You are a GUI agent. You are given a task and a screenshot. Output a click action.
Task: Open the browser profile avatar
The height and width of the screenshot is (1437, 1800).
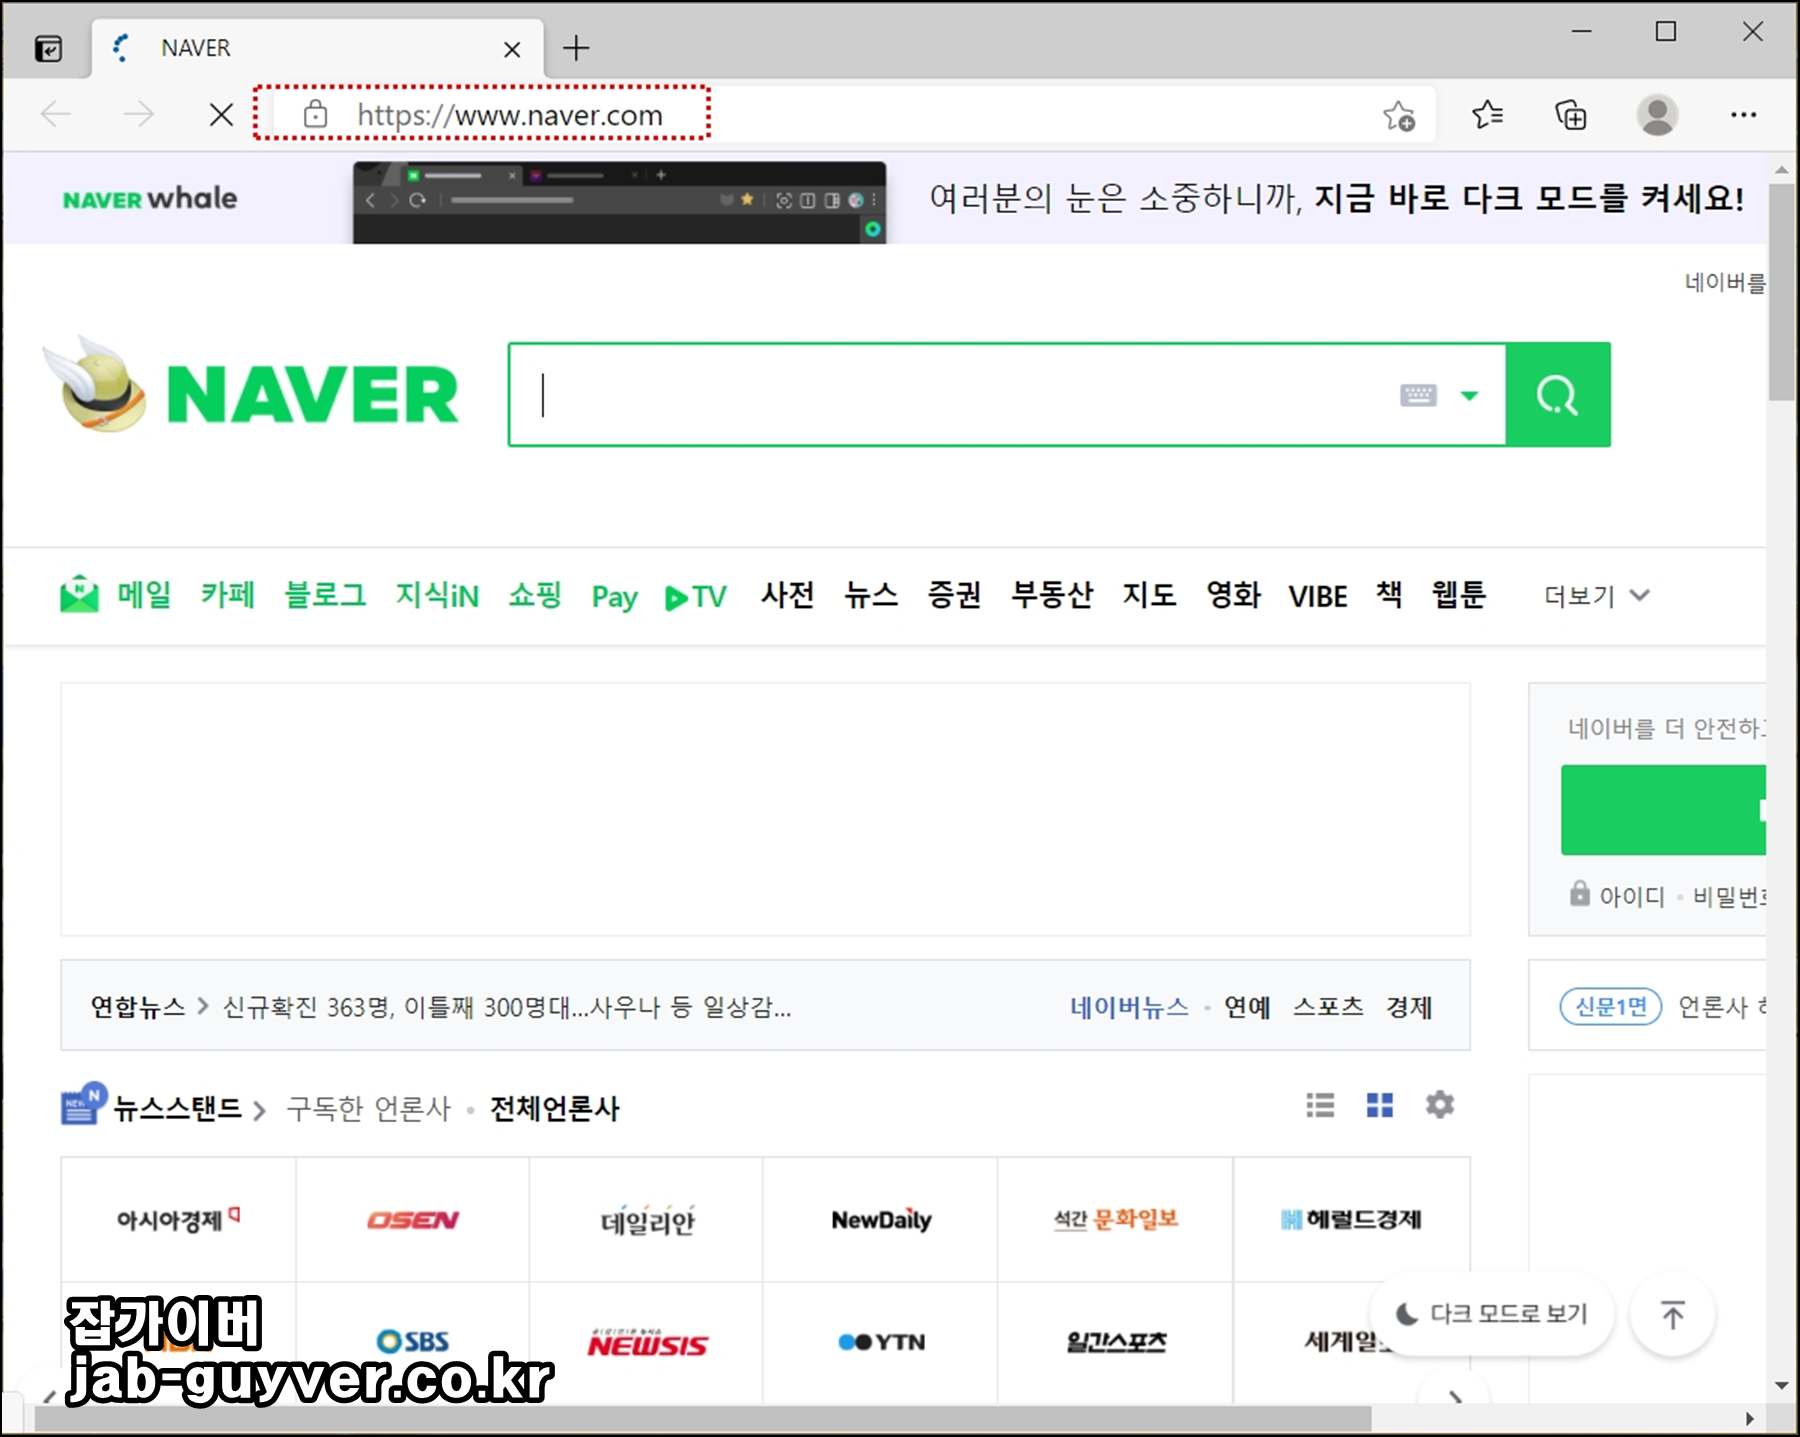(1657, 115)
